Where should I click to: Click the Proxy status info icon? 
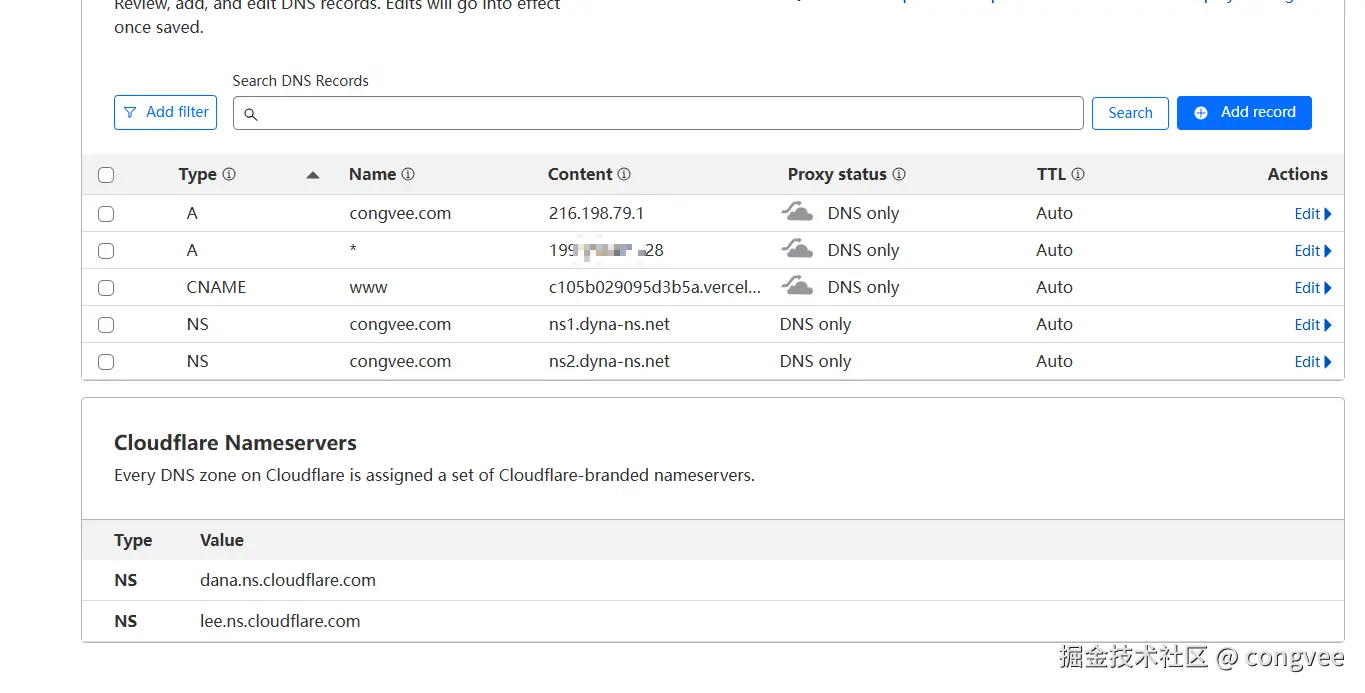(x=899, y=174)
